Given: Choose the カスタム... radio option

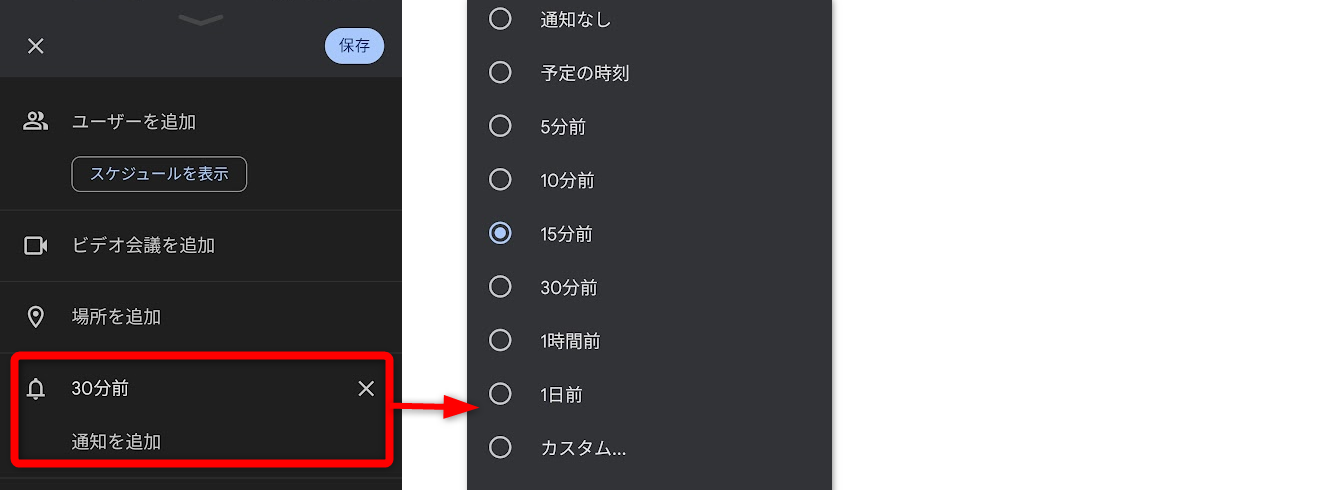Looking at the screenshot, I should tap(500, 448).
